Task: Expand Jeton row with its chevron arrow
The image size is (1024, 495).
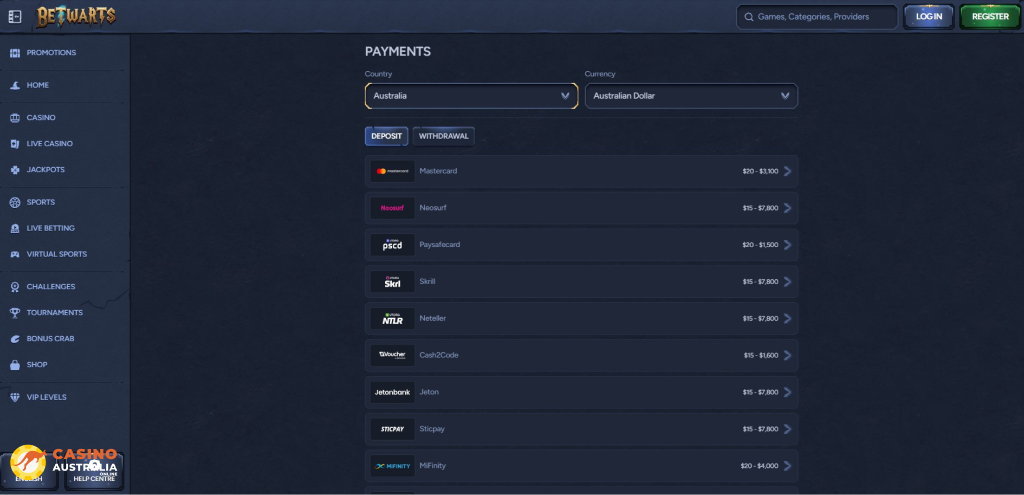Action: pos(788,392)
